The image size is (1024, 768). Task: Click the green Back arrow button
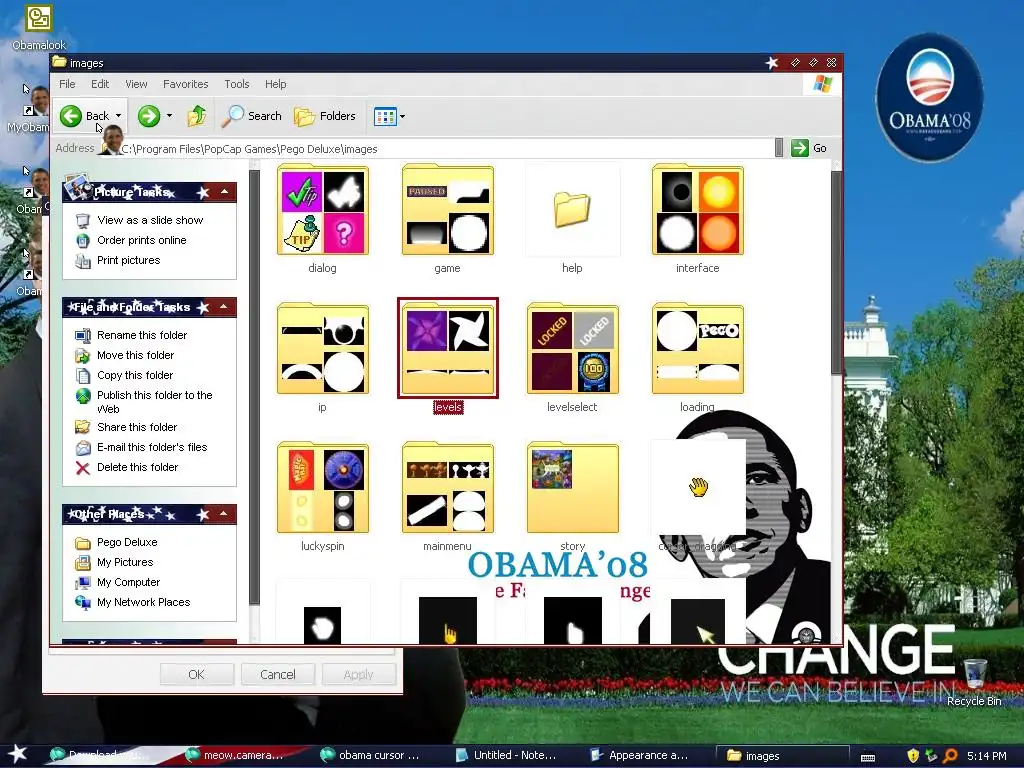[x=71, y=116]
